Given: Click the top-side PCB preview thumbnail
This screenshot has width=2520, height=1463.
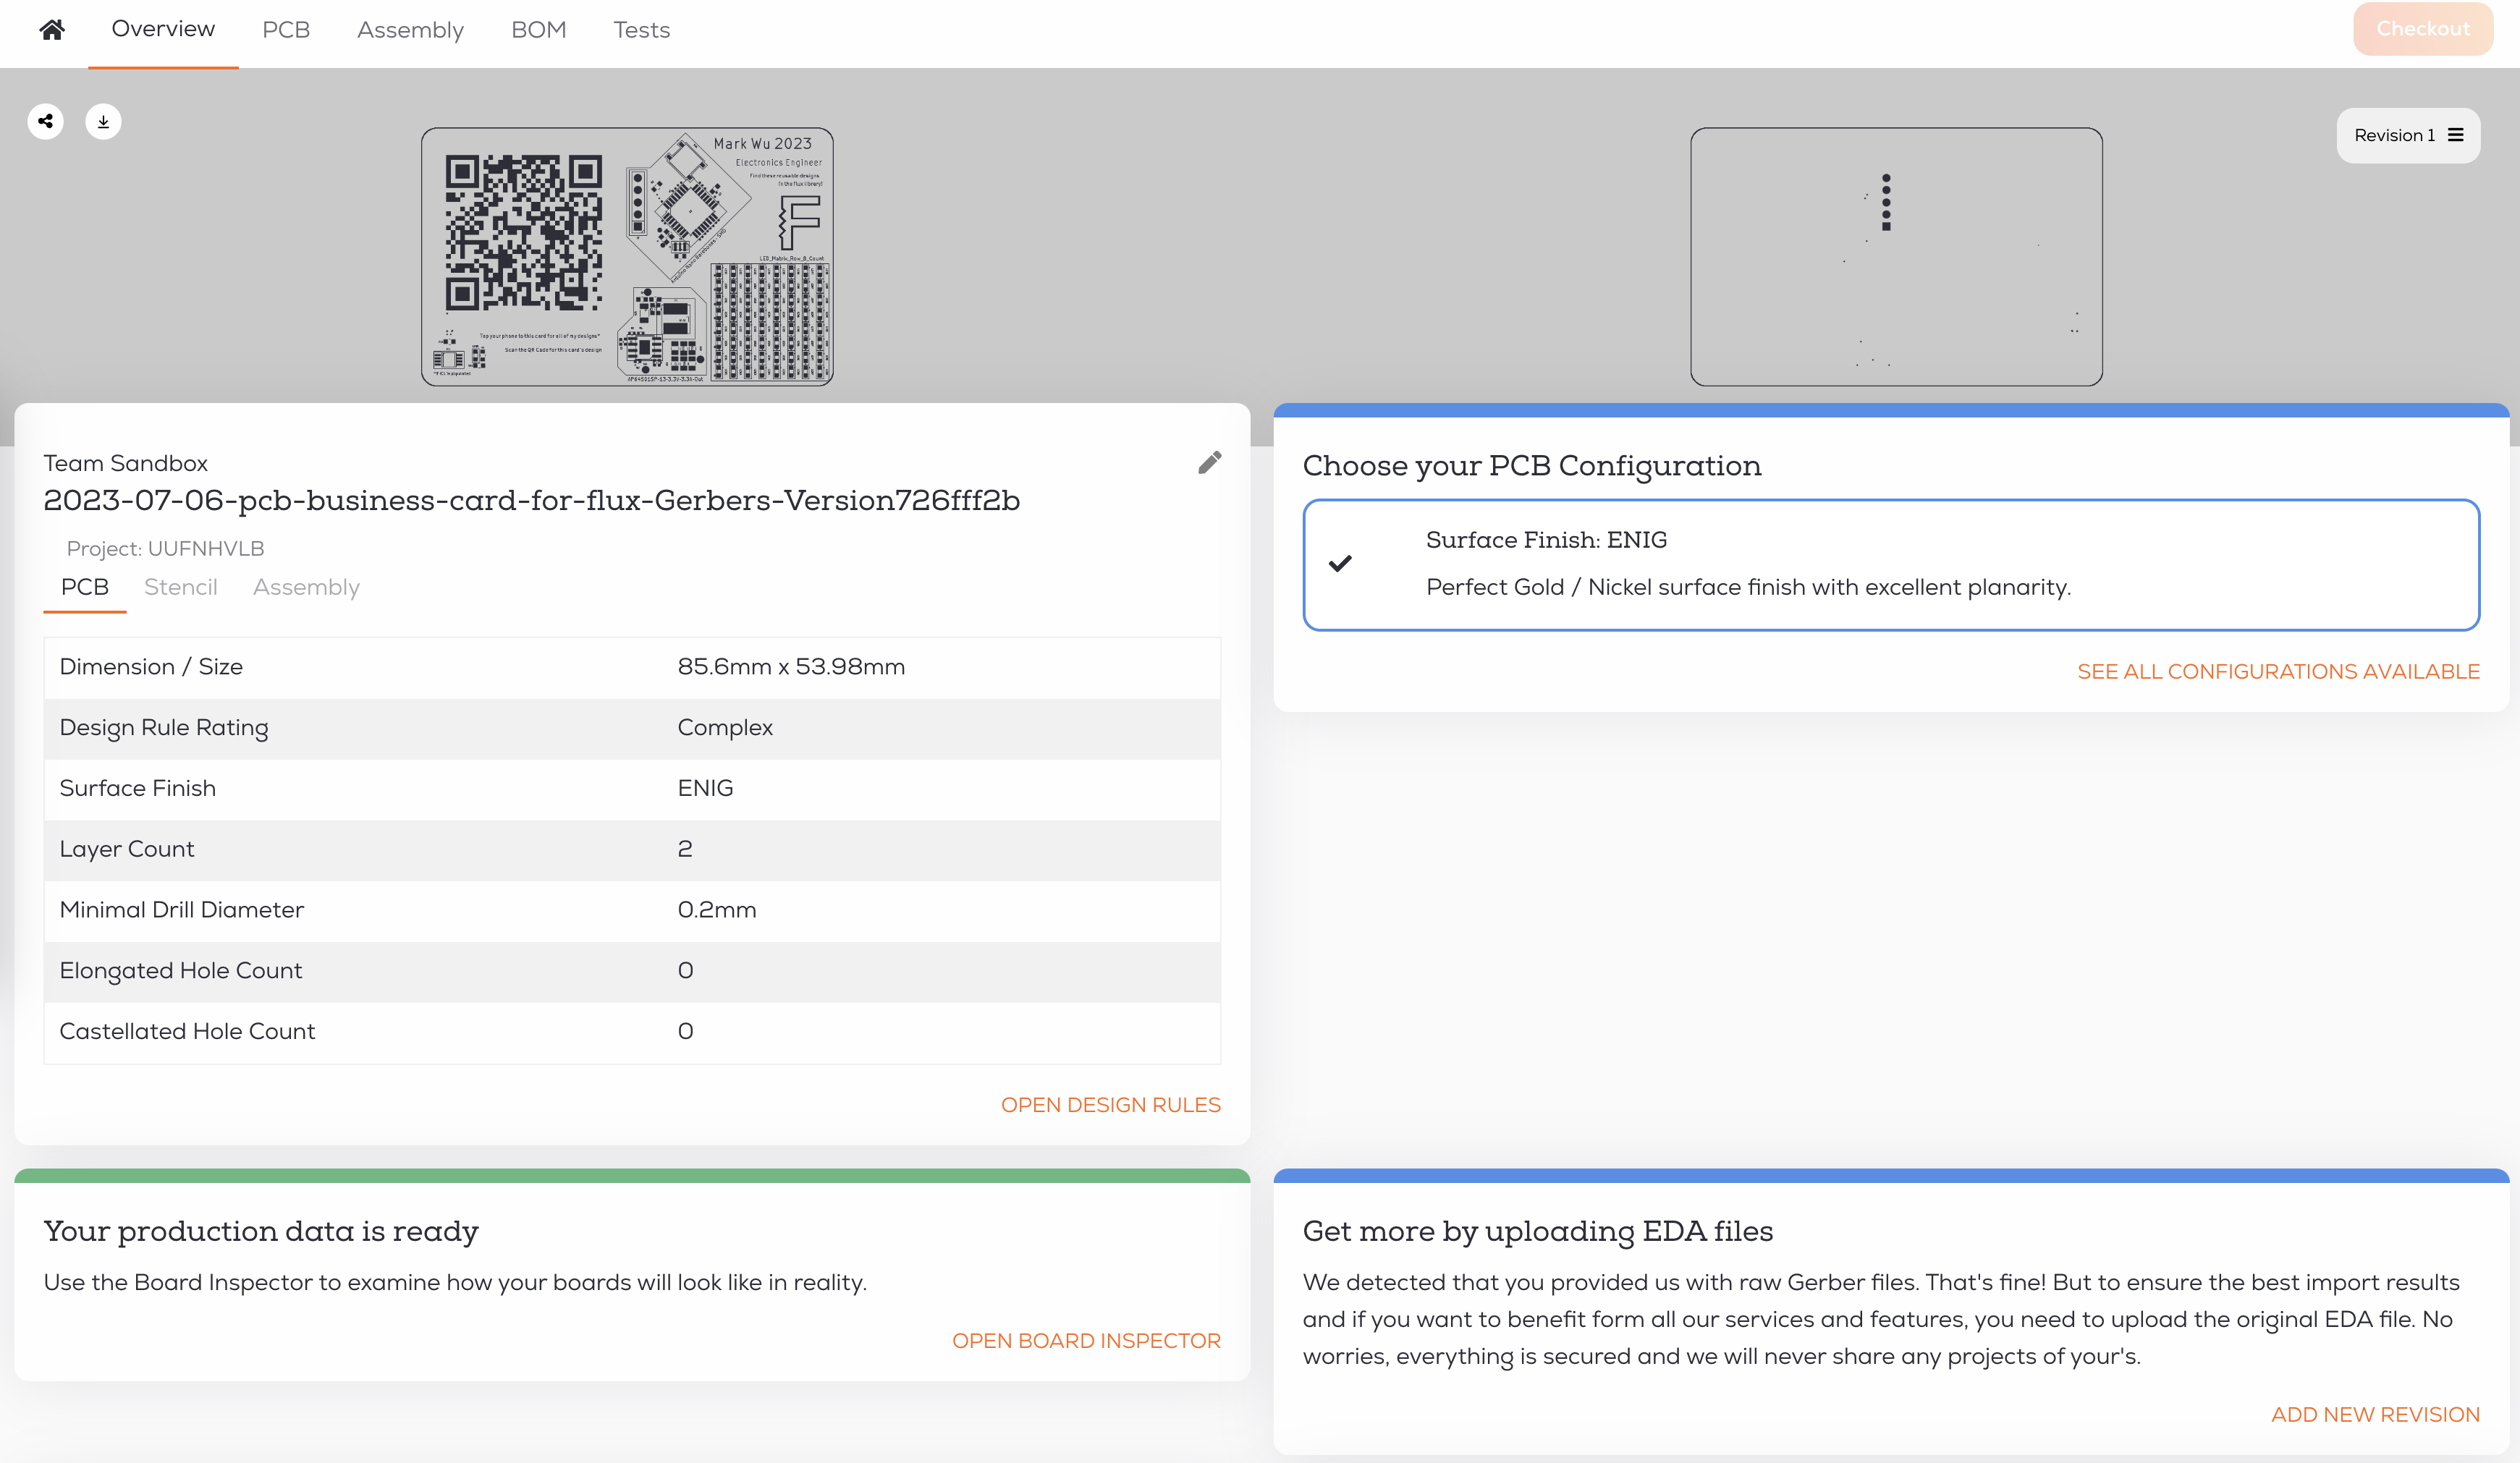Looking at the screenshot, I should (x=627, y=257).
